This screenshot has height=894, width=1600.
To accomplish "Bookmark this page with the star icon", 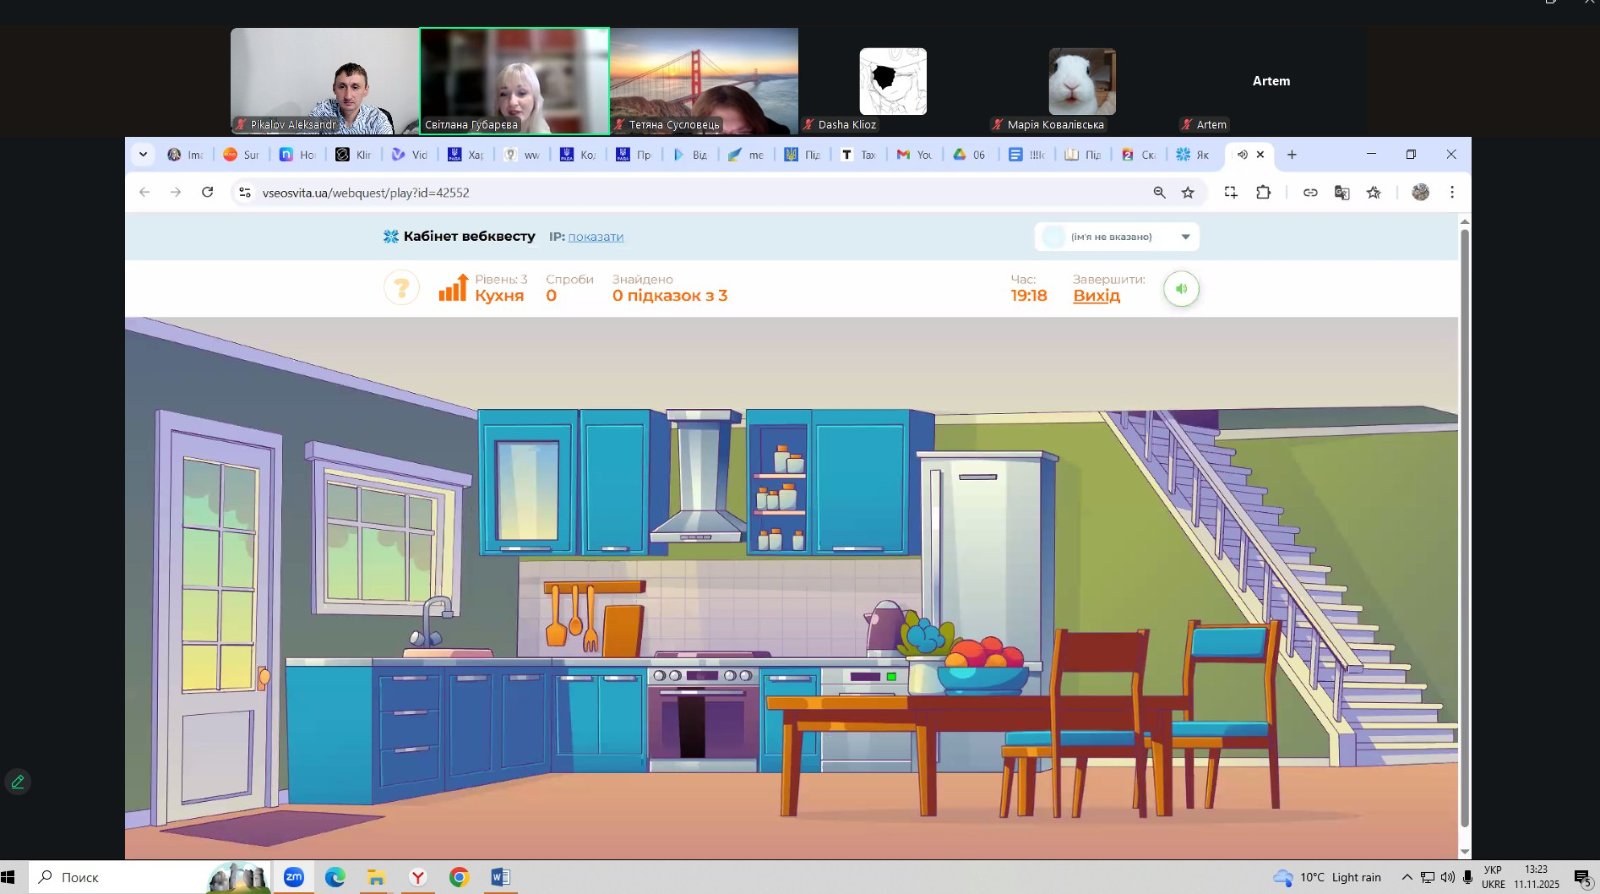I will [x=1188, y=193].
